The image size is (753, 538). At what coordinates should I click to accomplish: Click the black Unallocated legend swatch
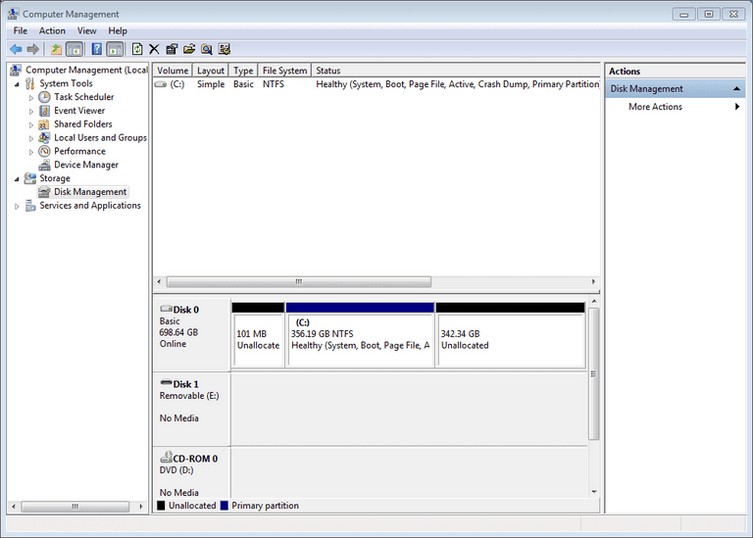tap(161, 505)
